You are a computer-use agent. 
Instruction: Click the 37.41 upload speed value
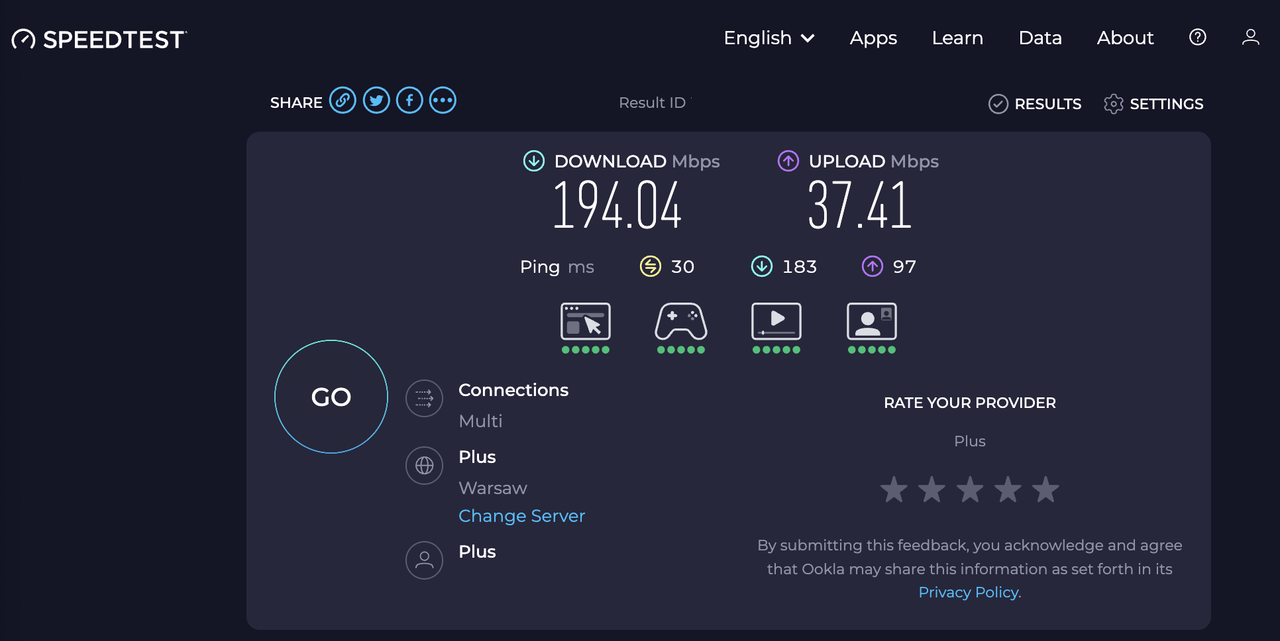point(860,205)
